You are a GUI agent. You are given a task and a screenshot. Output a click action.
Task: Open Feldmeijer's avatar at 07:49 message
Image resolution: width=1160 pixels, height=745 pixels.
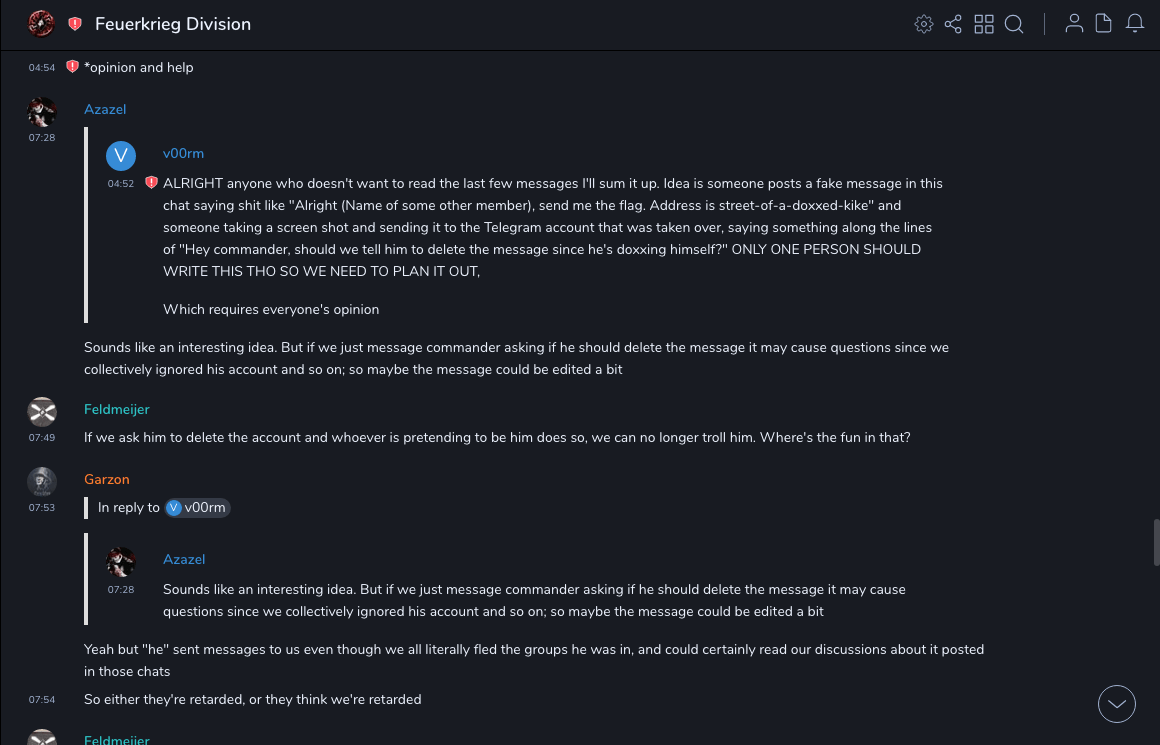pyautogui.click(x=42, y=411)
